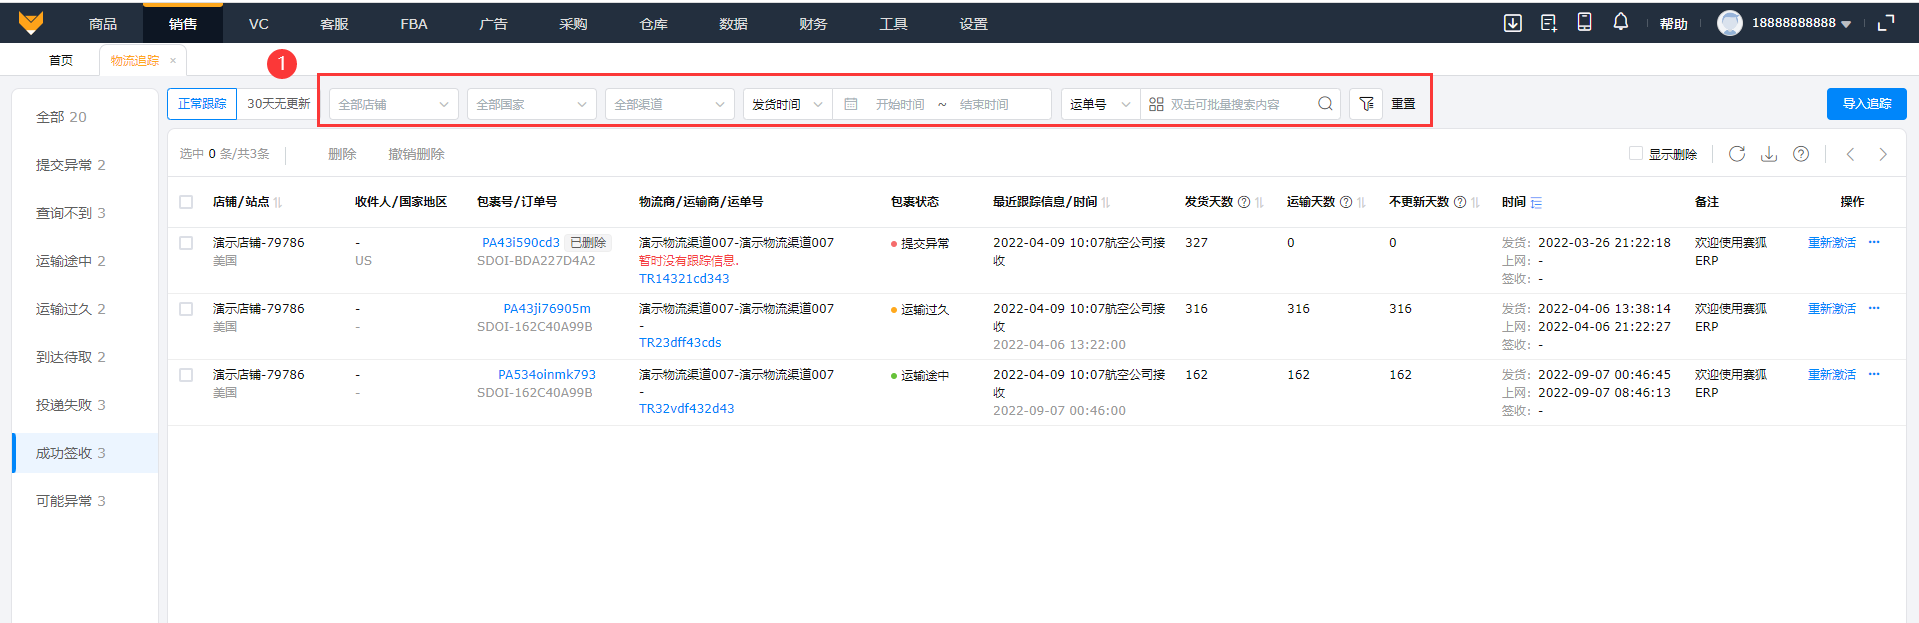Enable the 显示删除 checkbox
The image size is (1919, 623).
tap(1636, 154)
